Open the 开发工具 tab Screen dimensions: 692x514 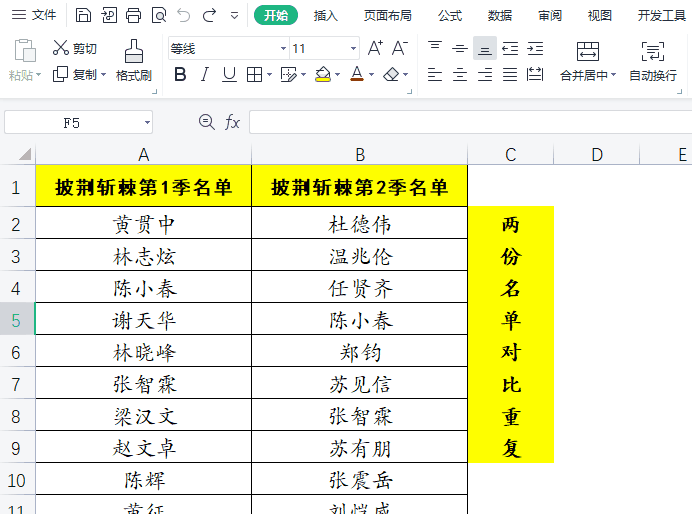[x=662, y=15]
